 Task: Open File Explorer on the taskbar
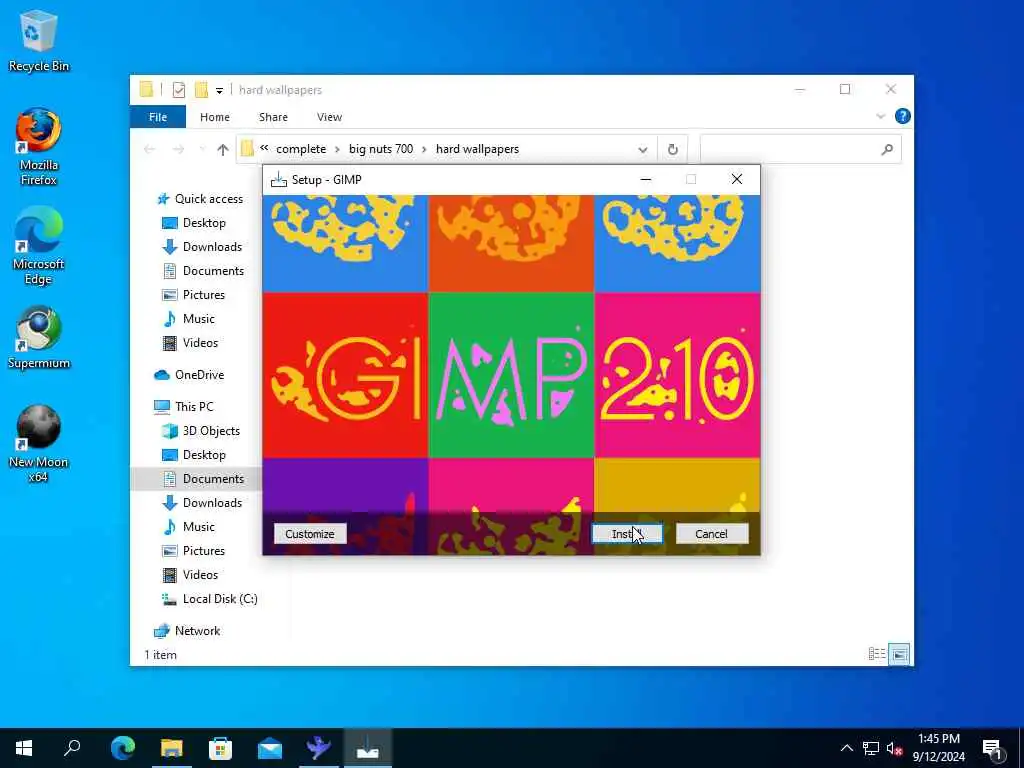pos(172,748)
